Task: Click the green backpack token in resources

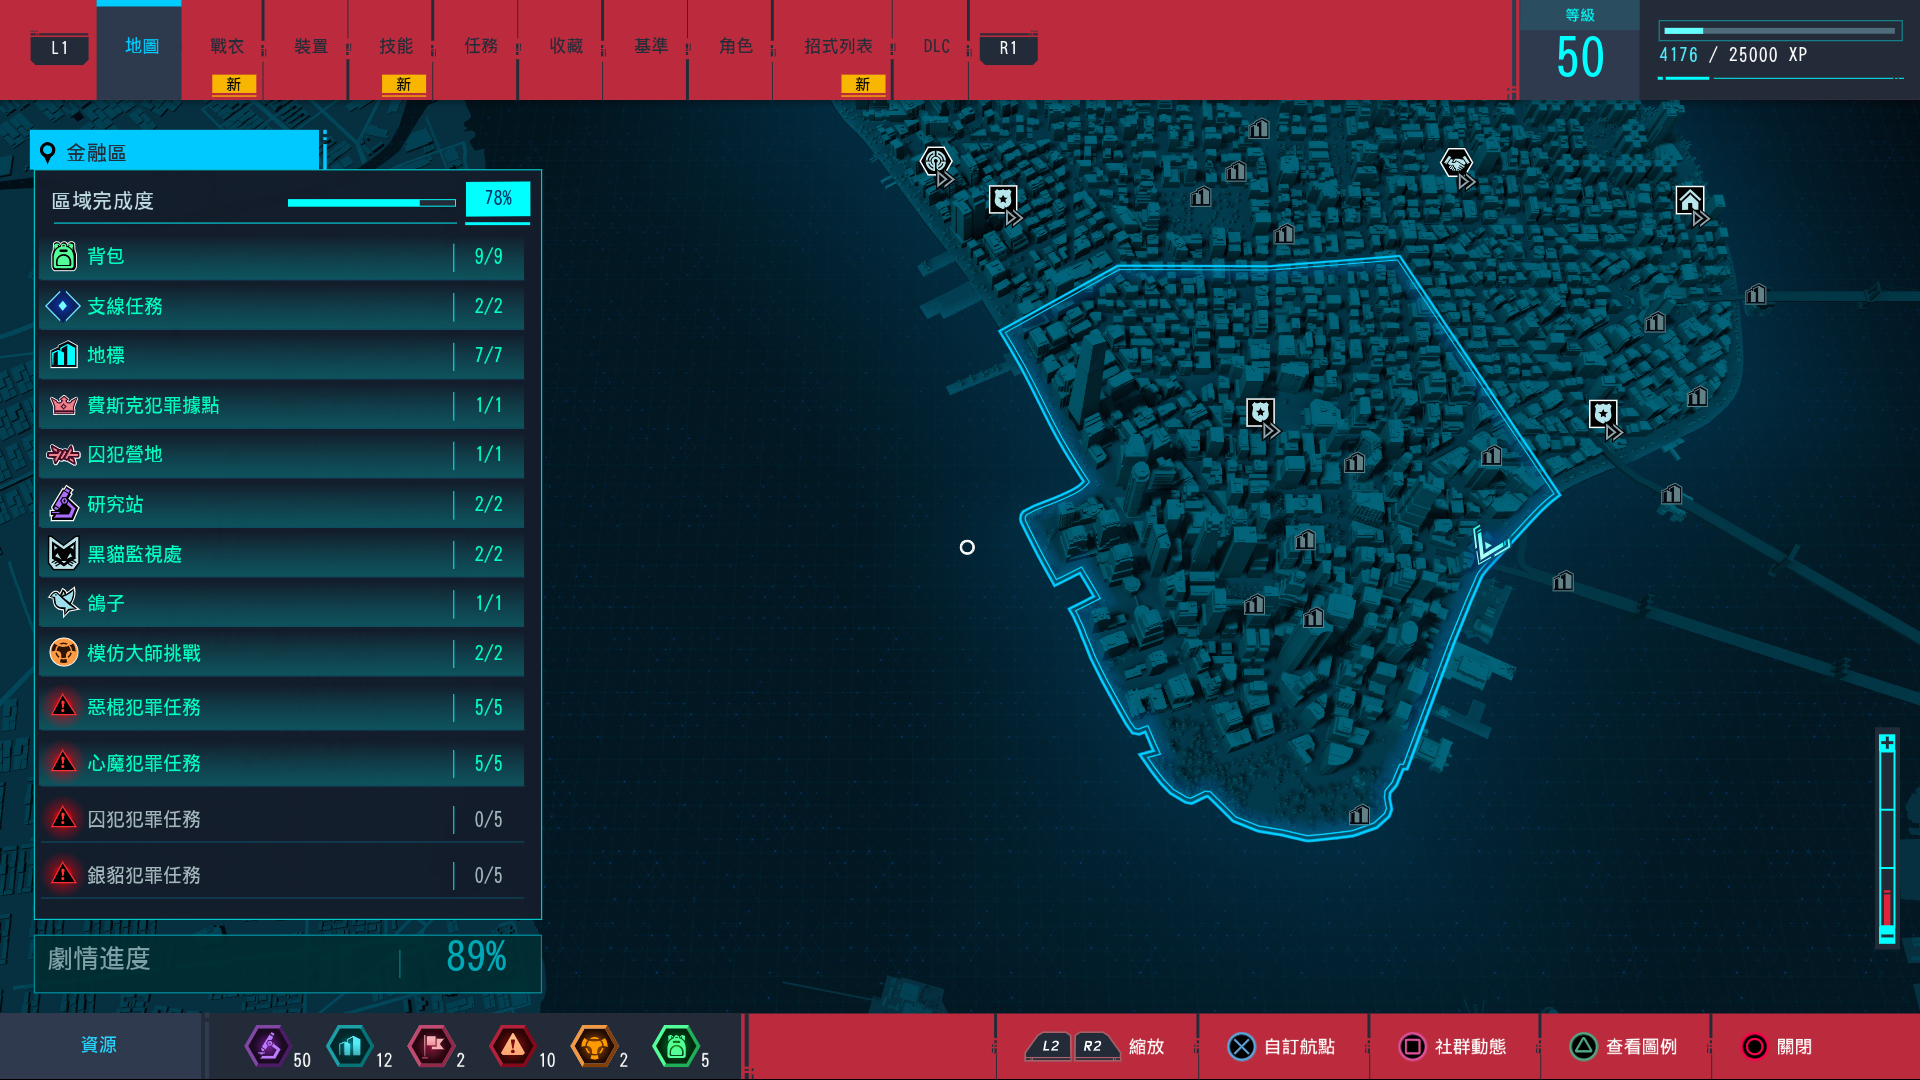Action: [676, 1046]
